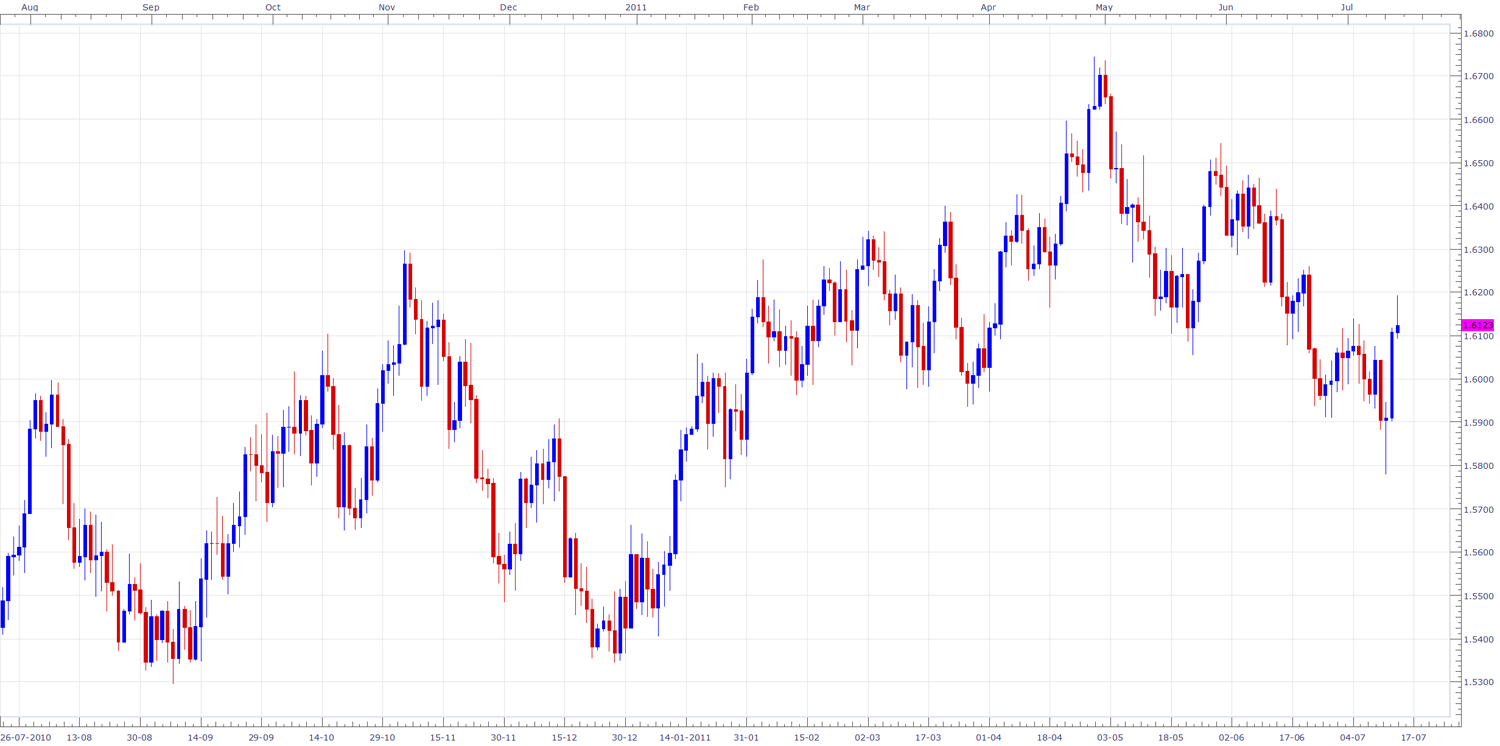Click the 1.6600 price level label

(1478, 120)
